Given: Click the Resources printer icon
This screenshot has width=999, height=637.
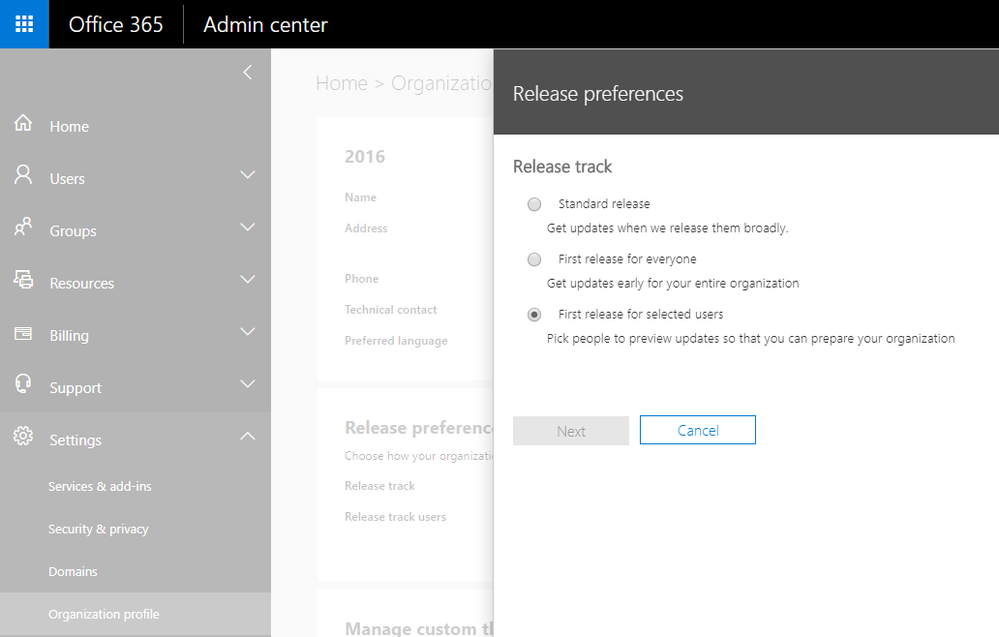Looking at the screenshot, I should coord(23,279).
